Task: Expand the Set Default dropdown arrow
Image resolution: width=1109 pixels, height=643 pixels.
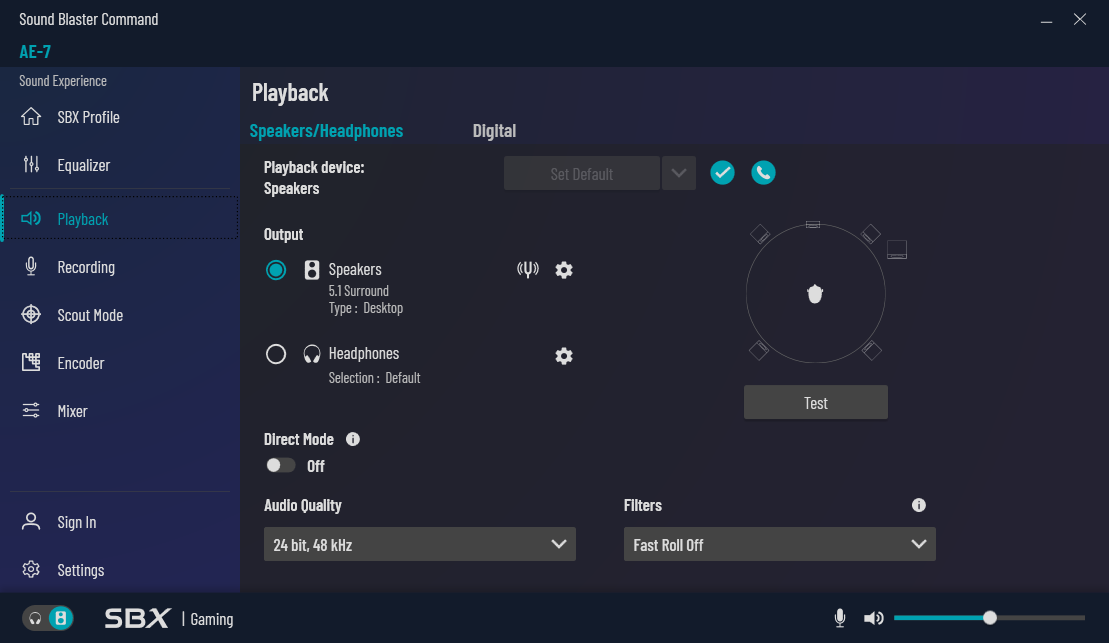Action: (x=679, y=173)
